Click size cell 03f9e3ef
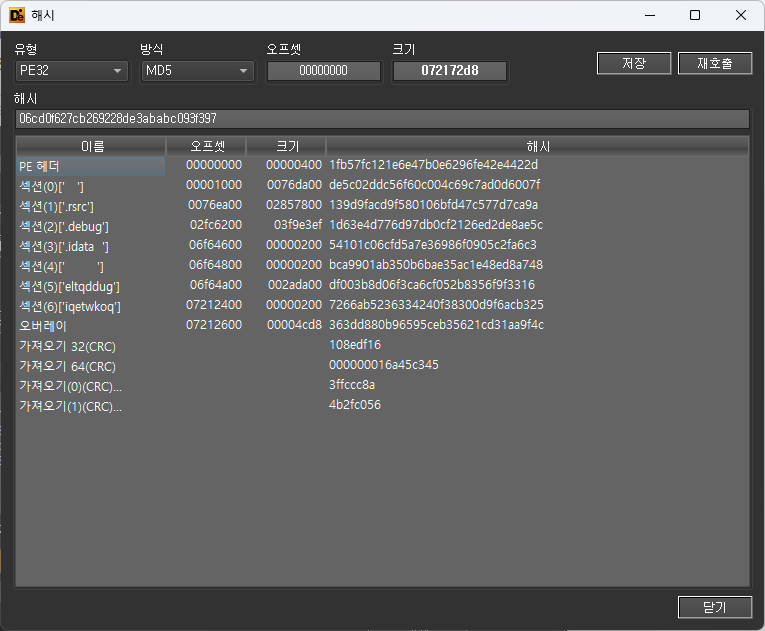The image size is (765, 631). (298, 225)
